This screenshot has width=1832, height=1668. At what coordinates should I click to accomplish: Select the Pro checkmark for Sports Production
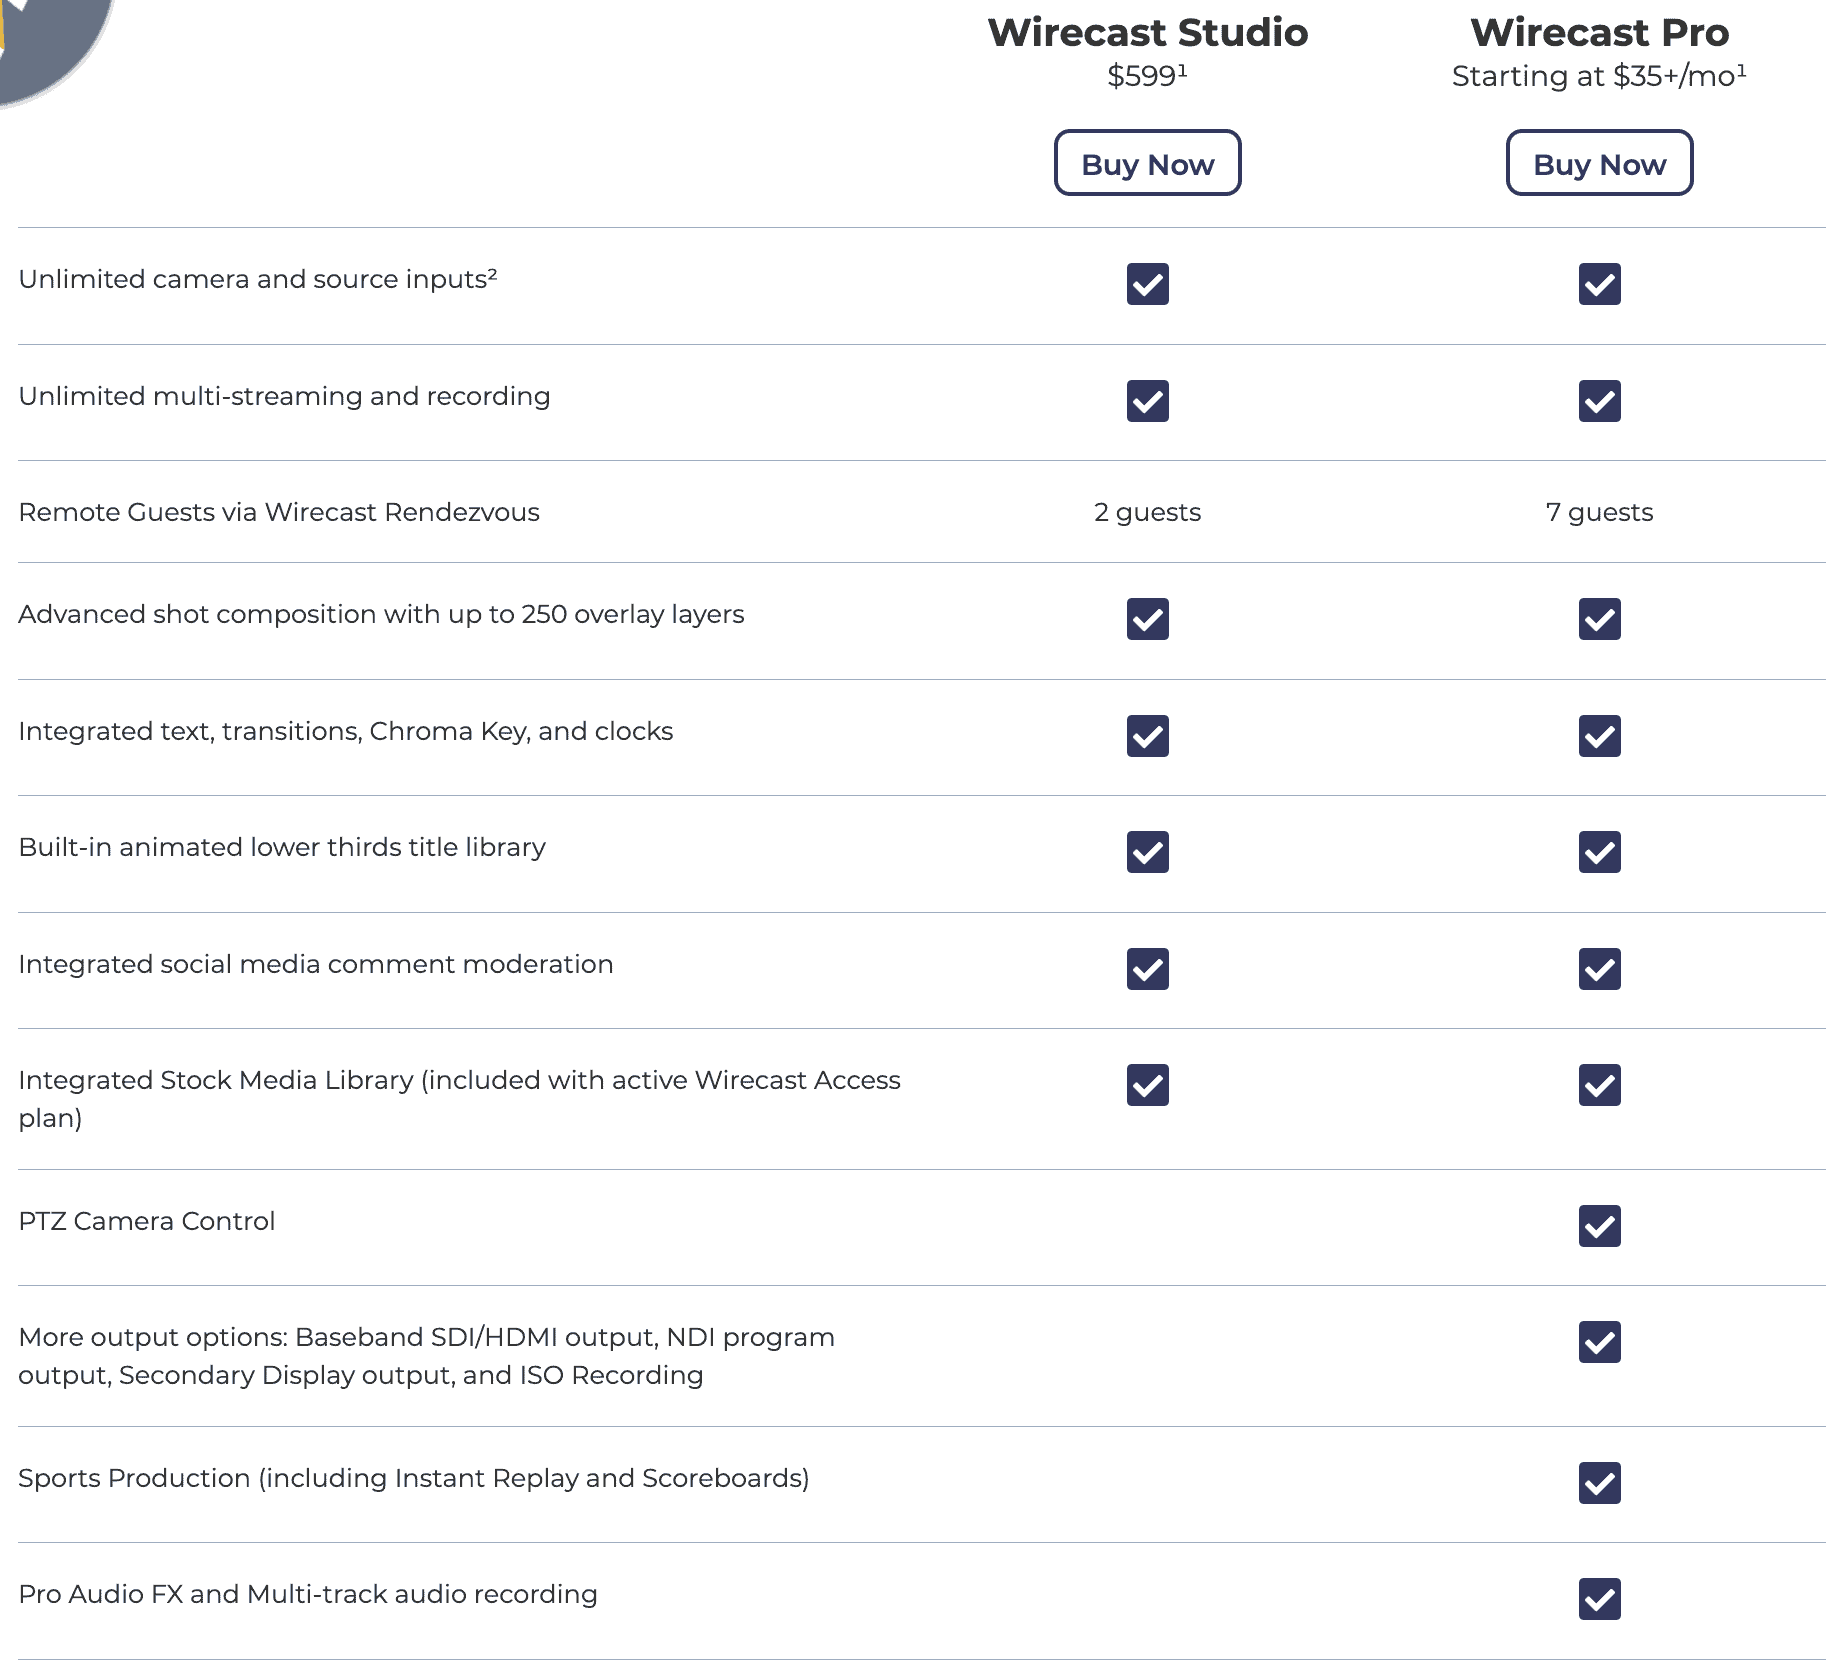(1599, 1484)
